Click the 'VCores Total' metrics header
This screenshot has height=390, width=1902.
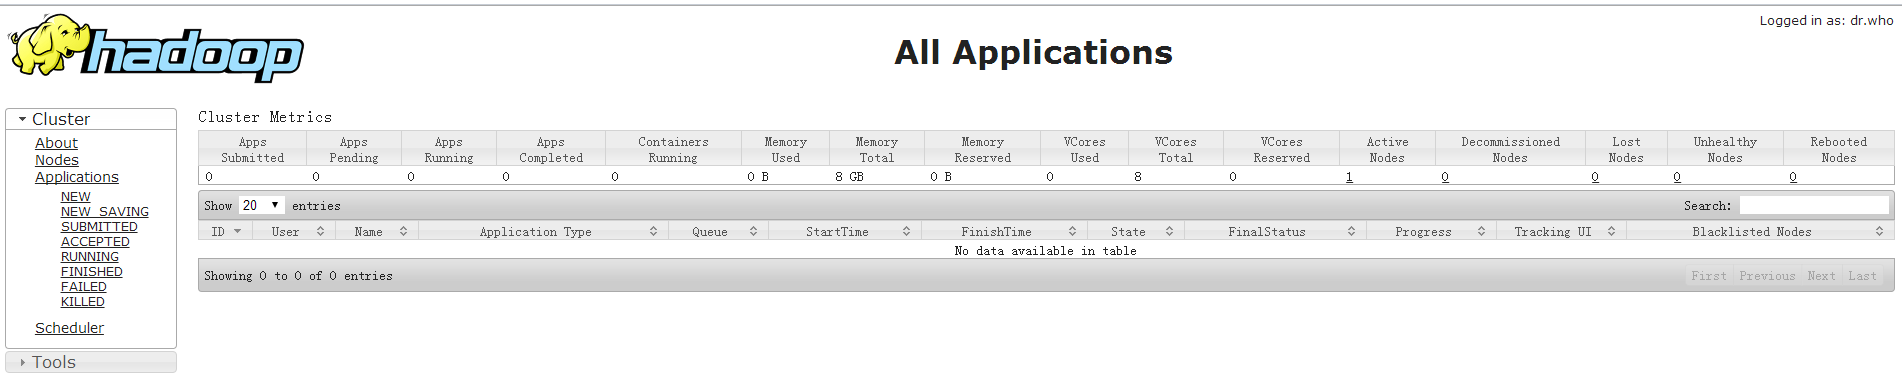click(x=1176, y=150)
